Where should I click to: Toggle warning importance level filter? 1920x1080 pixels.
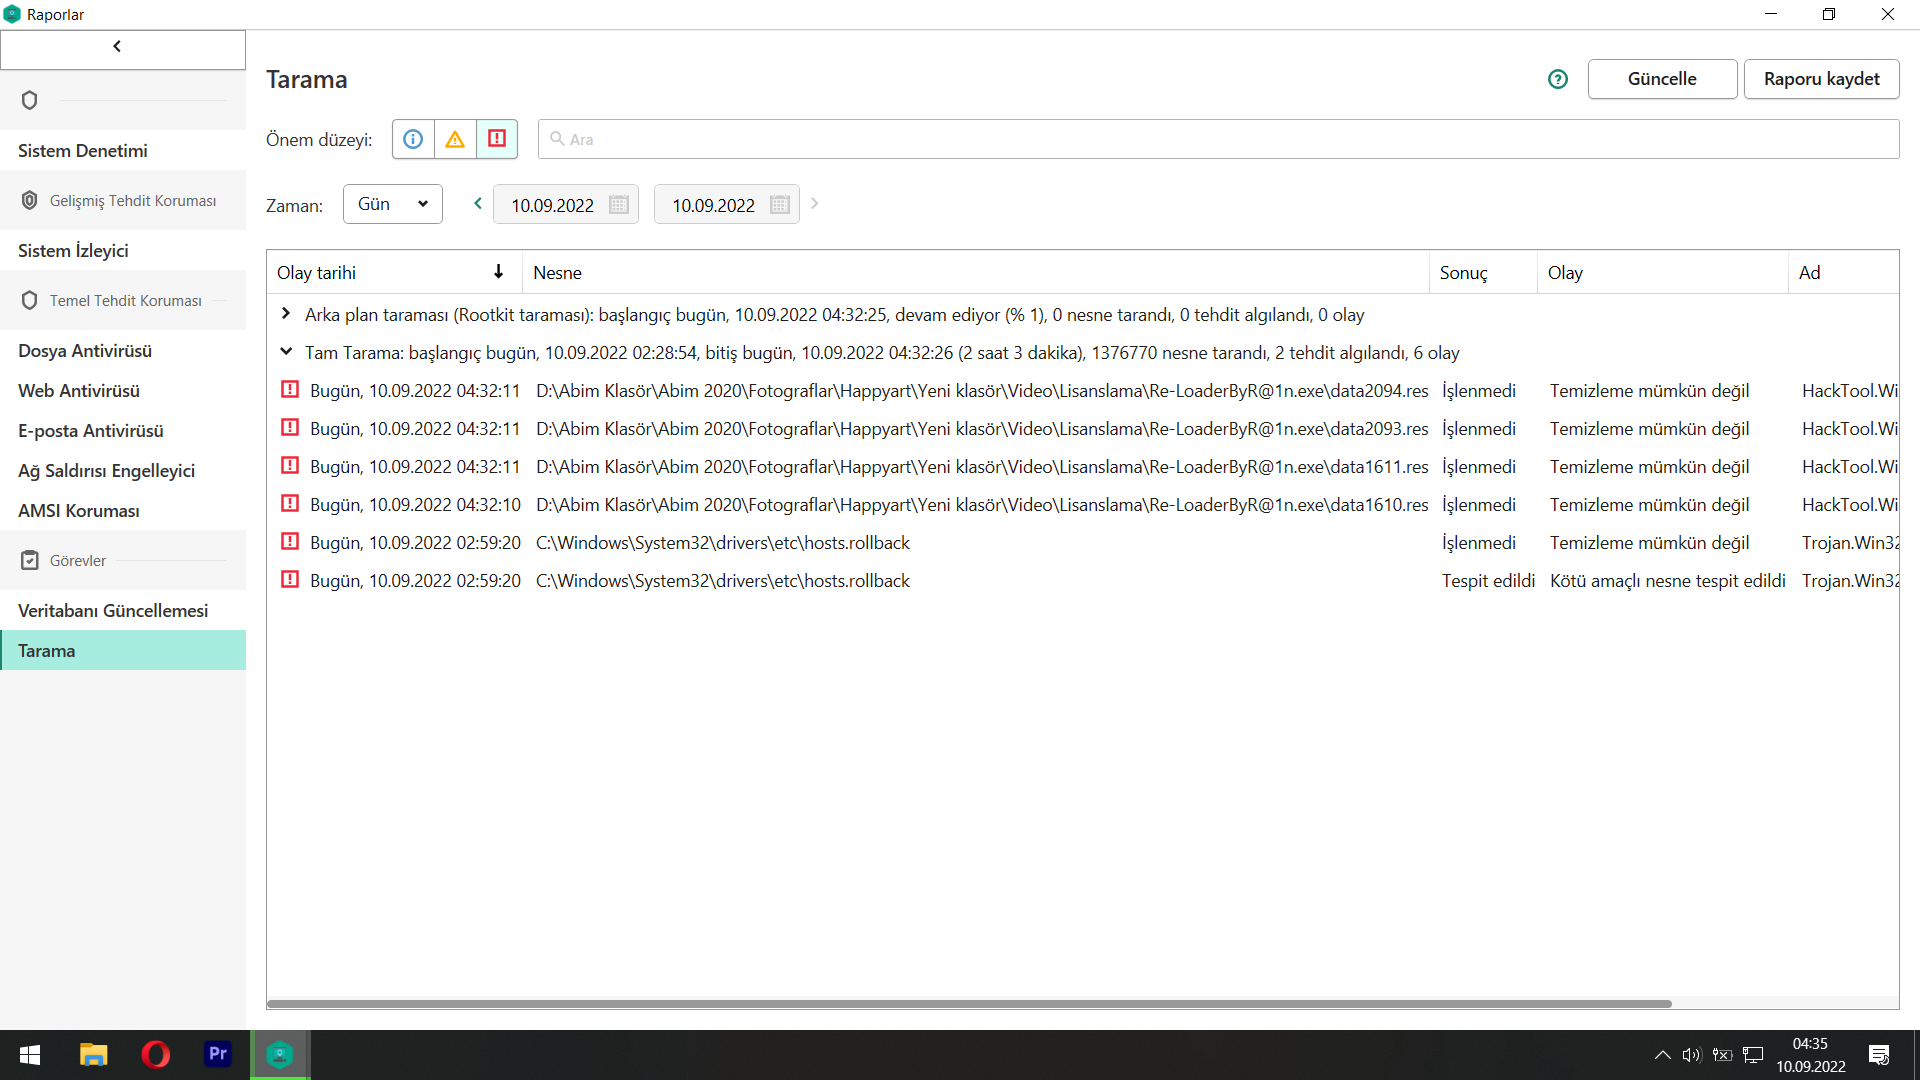[455, 139]
